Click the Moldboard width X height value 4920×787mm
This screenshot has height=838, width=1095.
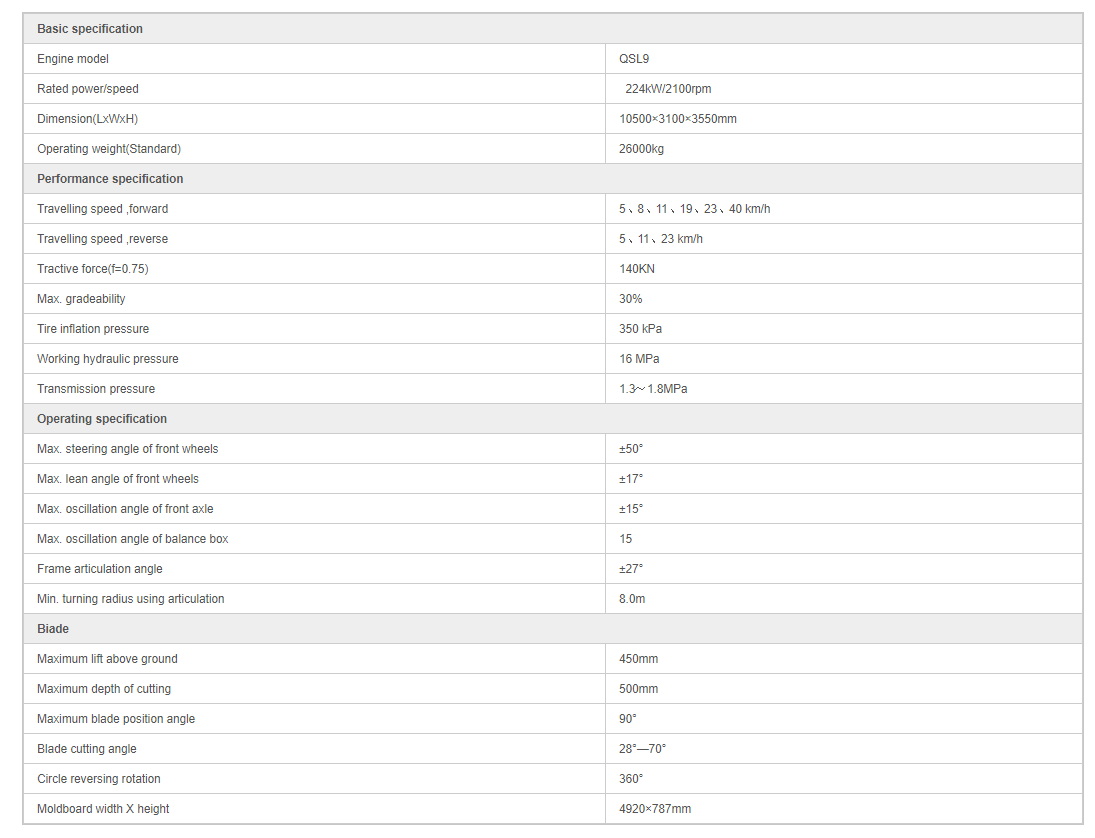[654, 809]
